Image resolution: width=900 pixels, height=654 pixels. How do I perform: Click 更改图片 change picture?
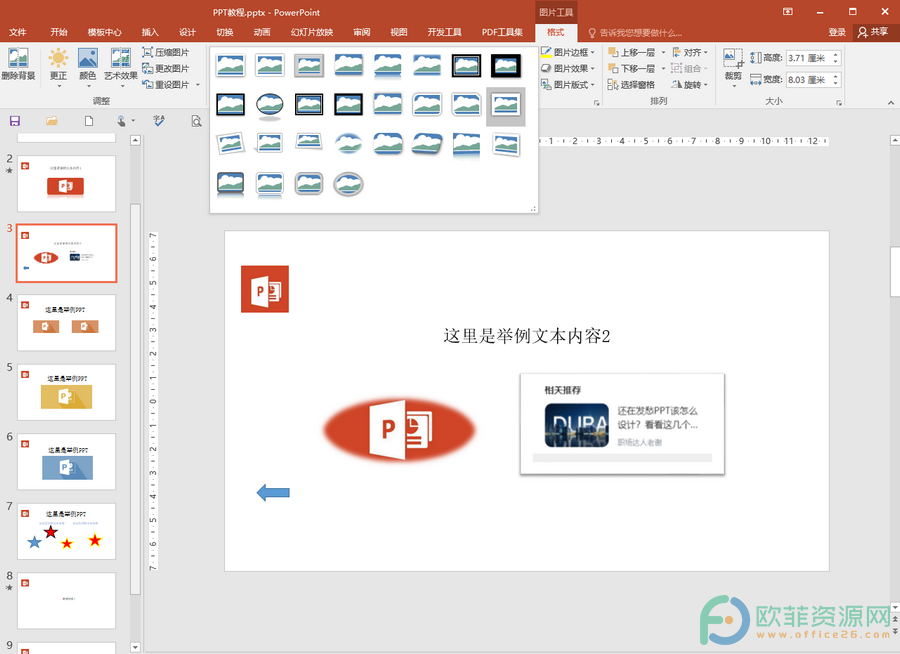[166, 68]
